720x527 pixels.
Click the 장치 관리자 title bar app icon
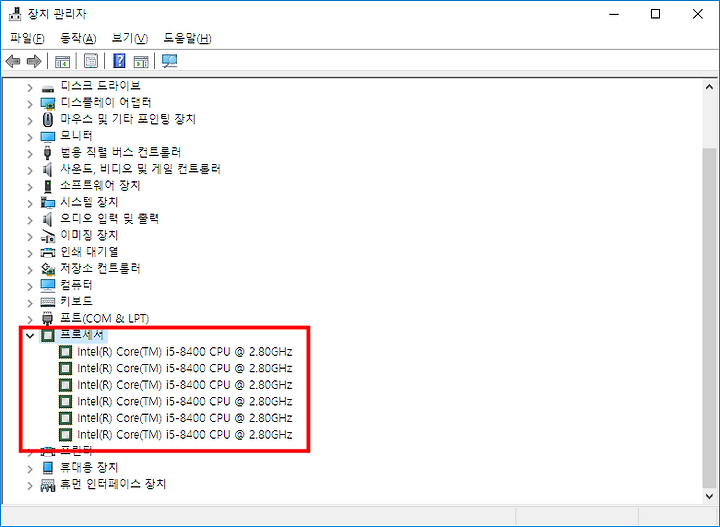click(15, 14)
